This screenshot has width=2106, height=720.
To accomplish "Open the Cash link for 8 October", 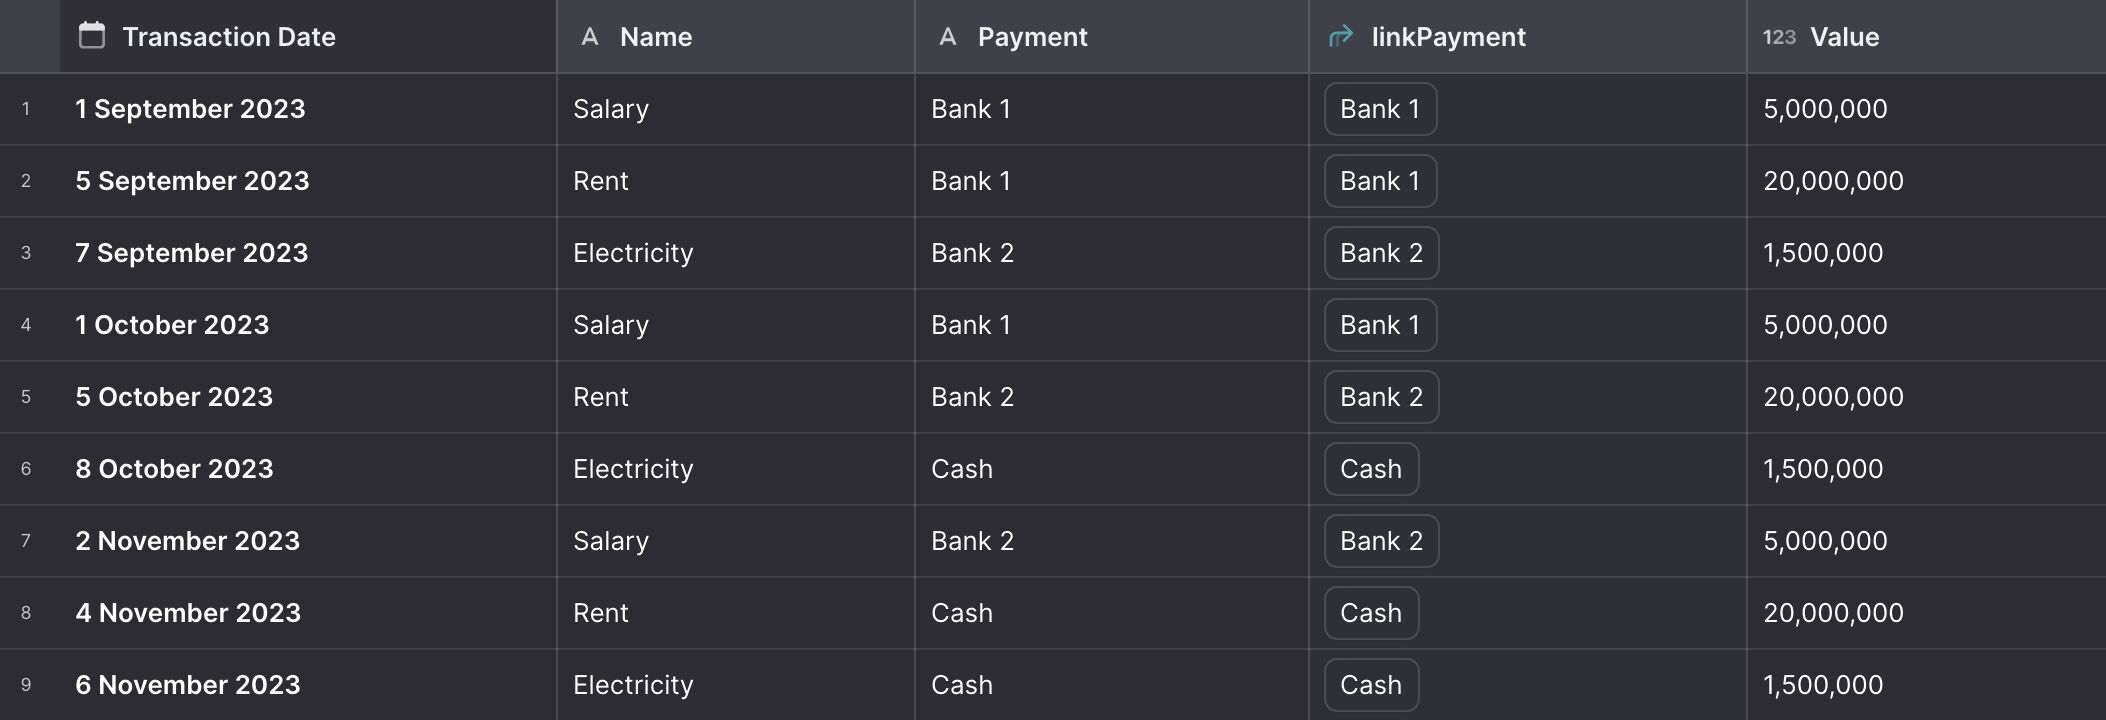I will pyautogui.click(x=1371, y=469).
